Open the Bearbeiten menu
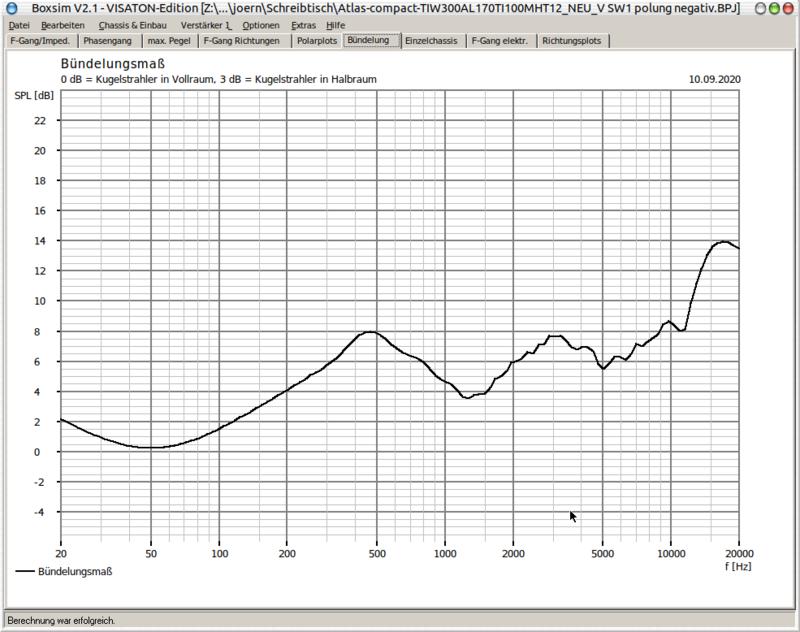The image size is (800, 632). tap(63, 25)
